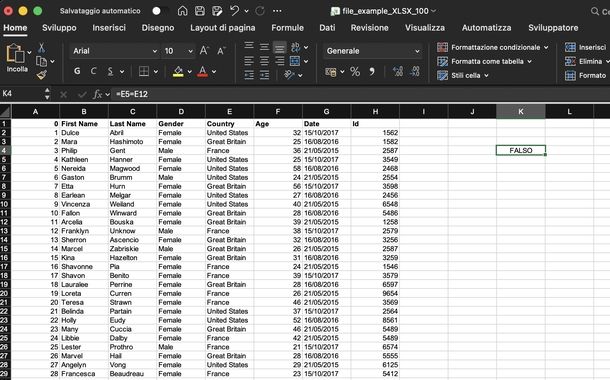The width and height of the screenshot is (610, 380).
Task: Click the Borders icon
Action: coord(144,71)
